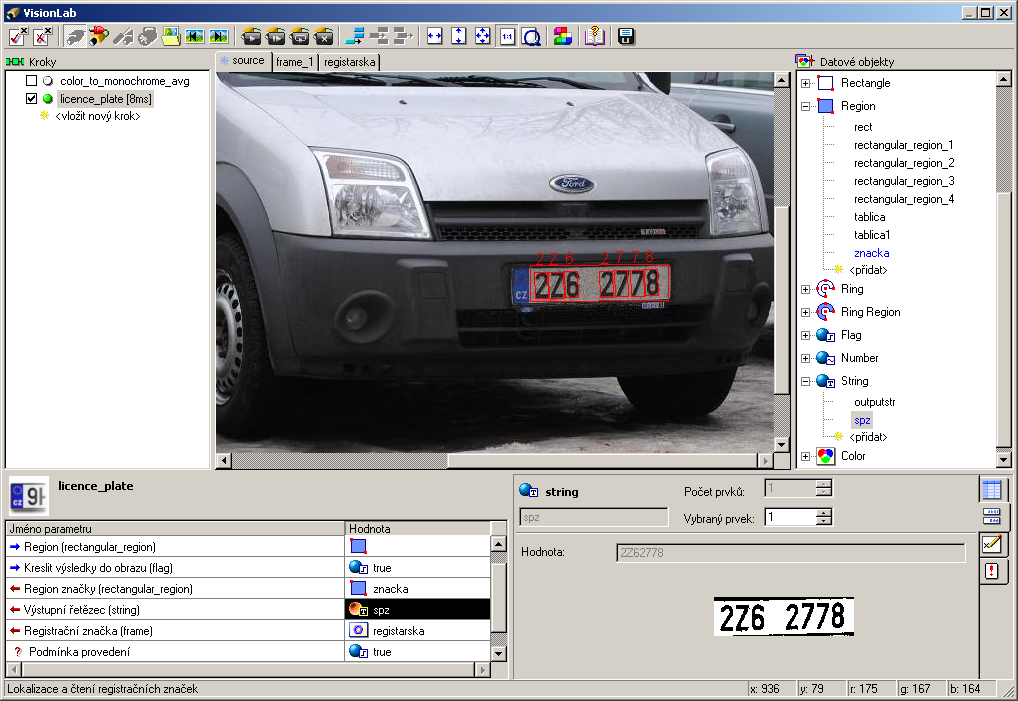Expand the Color data object node
This screenshot has width=1018, height=701.
[x=805, y=456]
